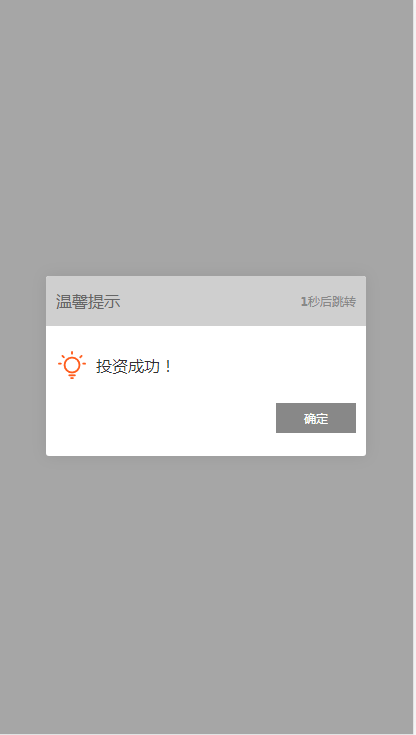Click the dimmed overlay below the dialog
The image size is (416, 735).
pos(206,591)
